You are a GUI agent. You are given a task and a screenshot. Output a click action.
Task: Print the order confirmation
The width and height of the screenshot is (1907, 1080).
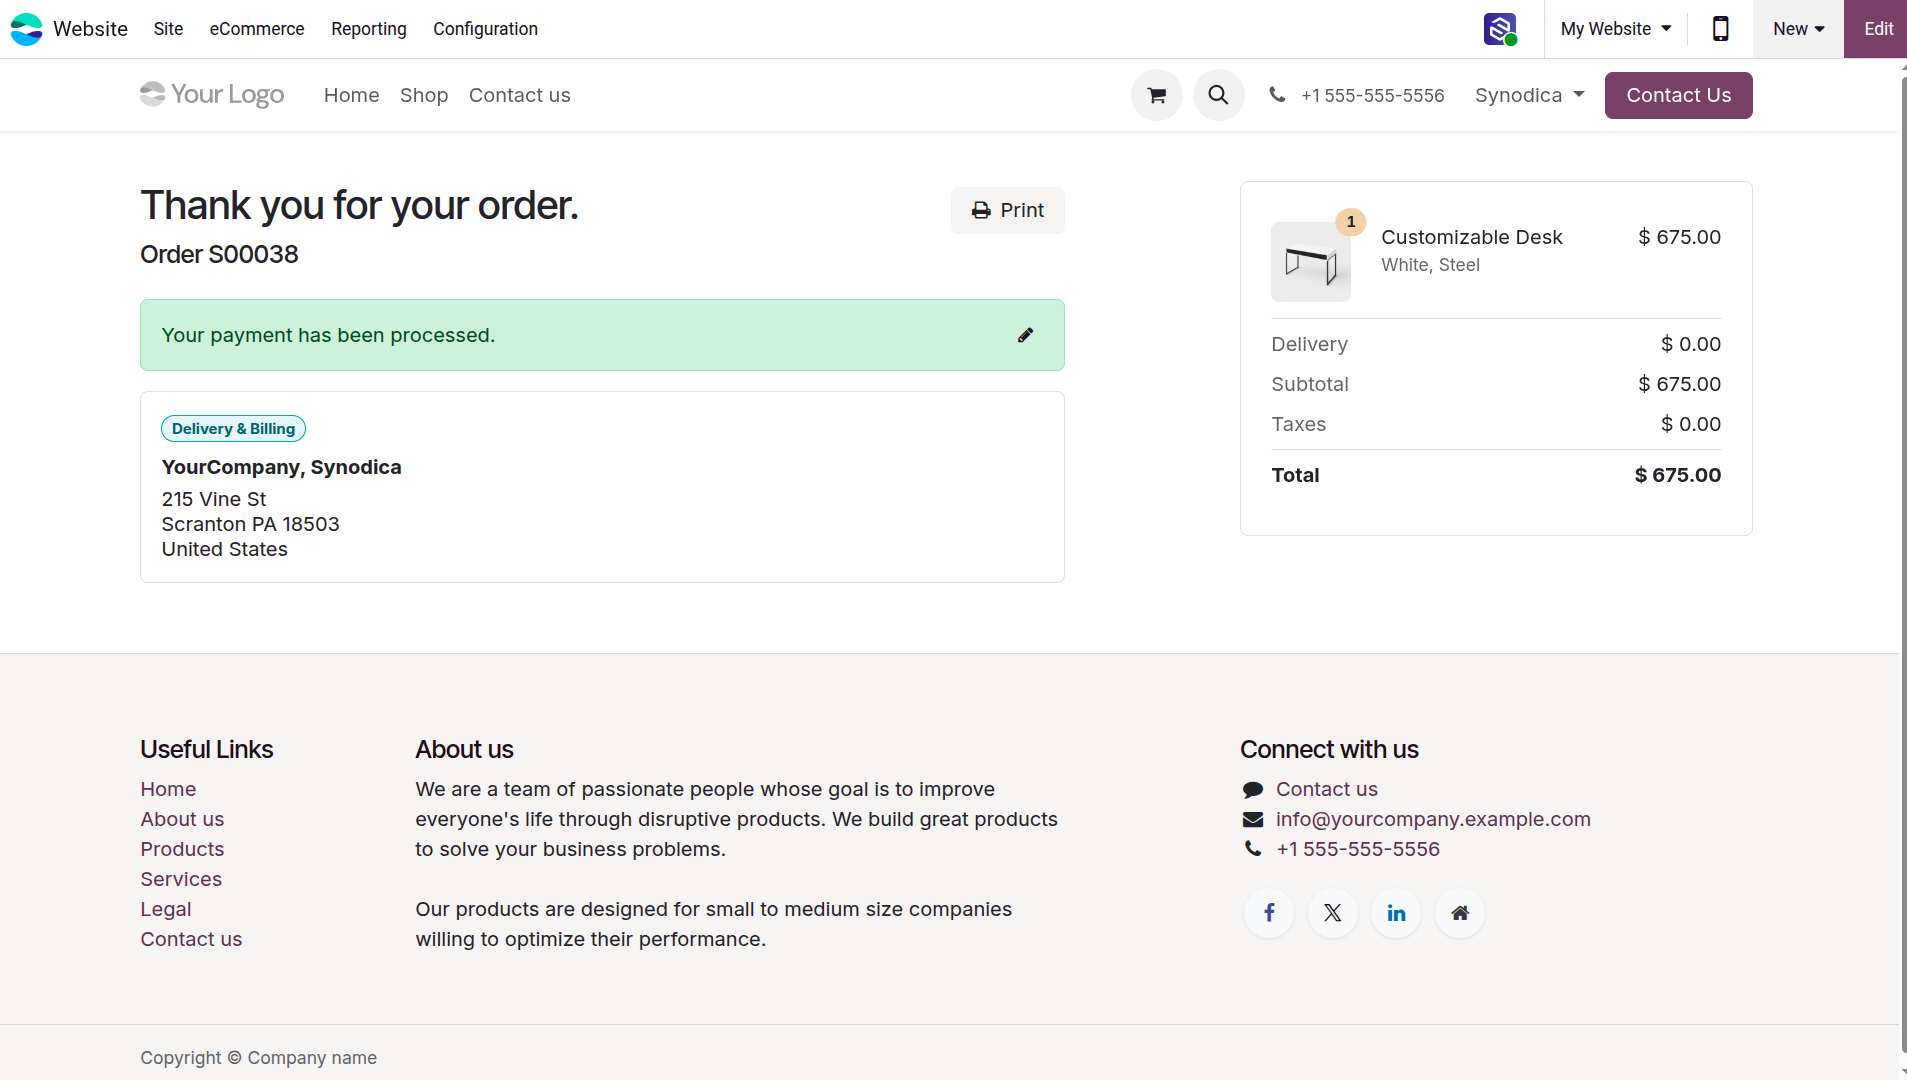1007,210
